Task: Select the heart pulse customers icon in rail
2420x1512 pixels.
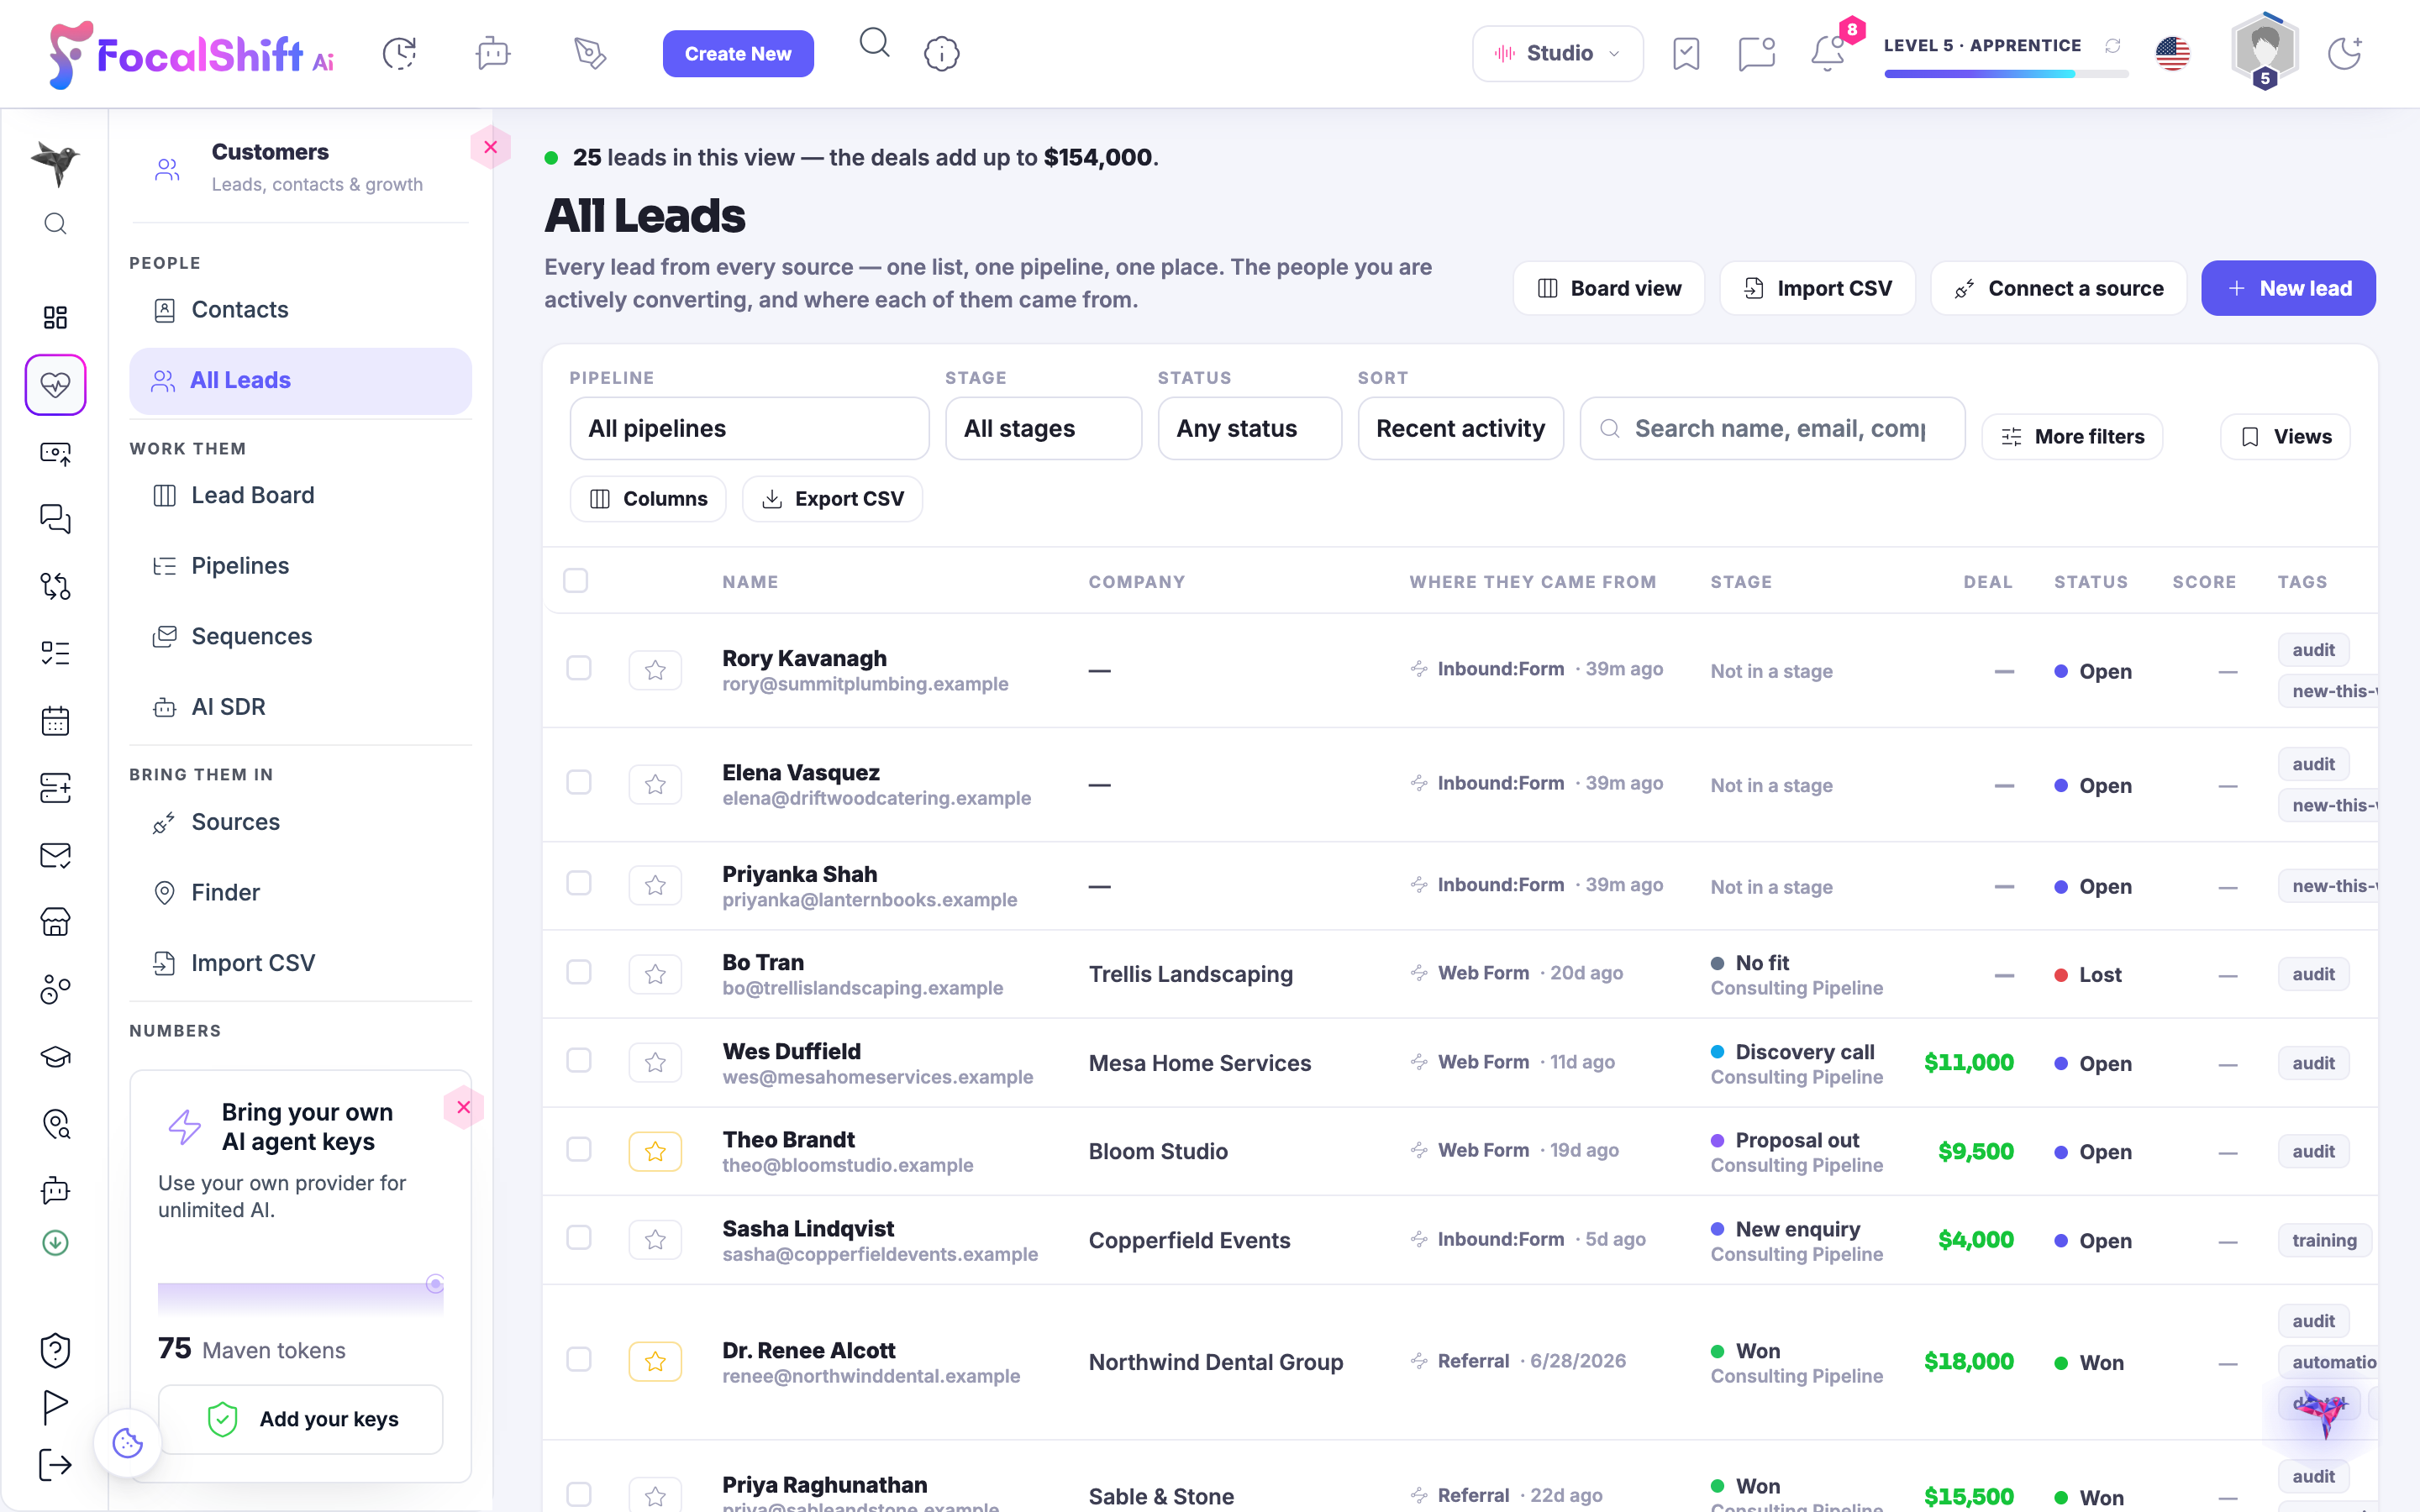Action: pos(55,384)
